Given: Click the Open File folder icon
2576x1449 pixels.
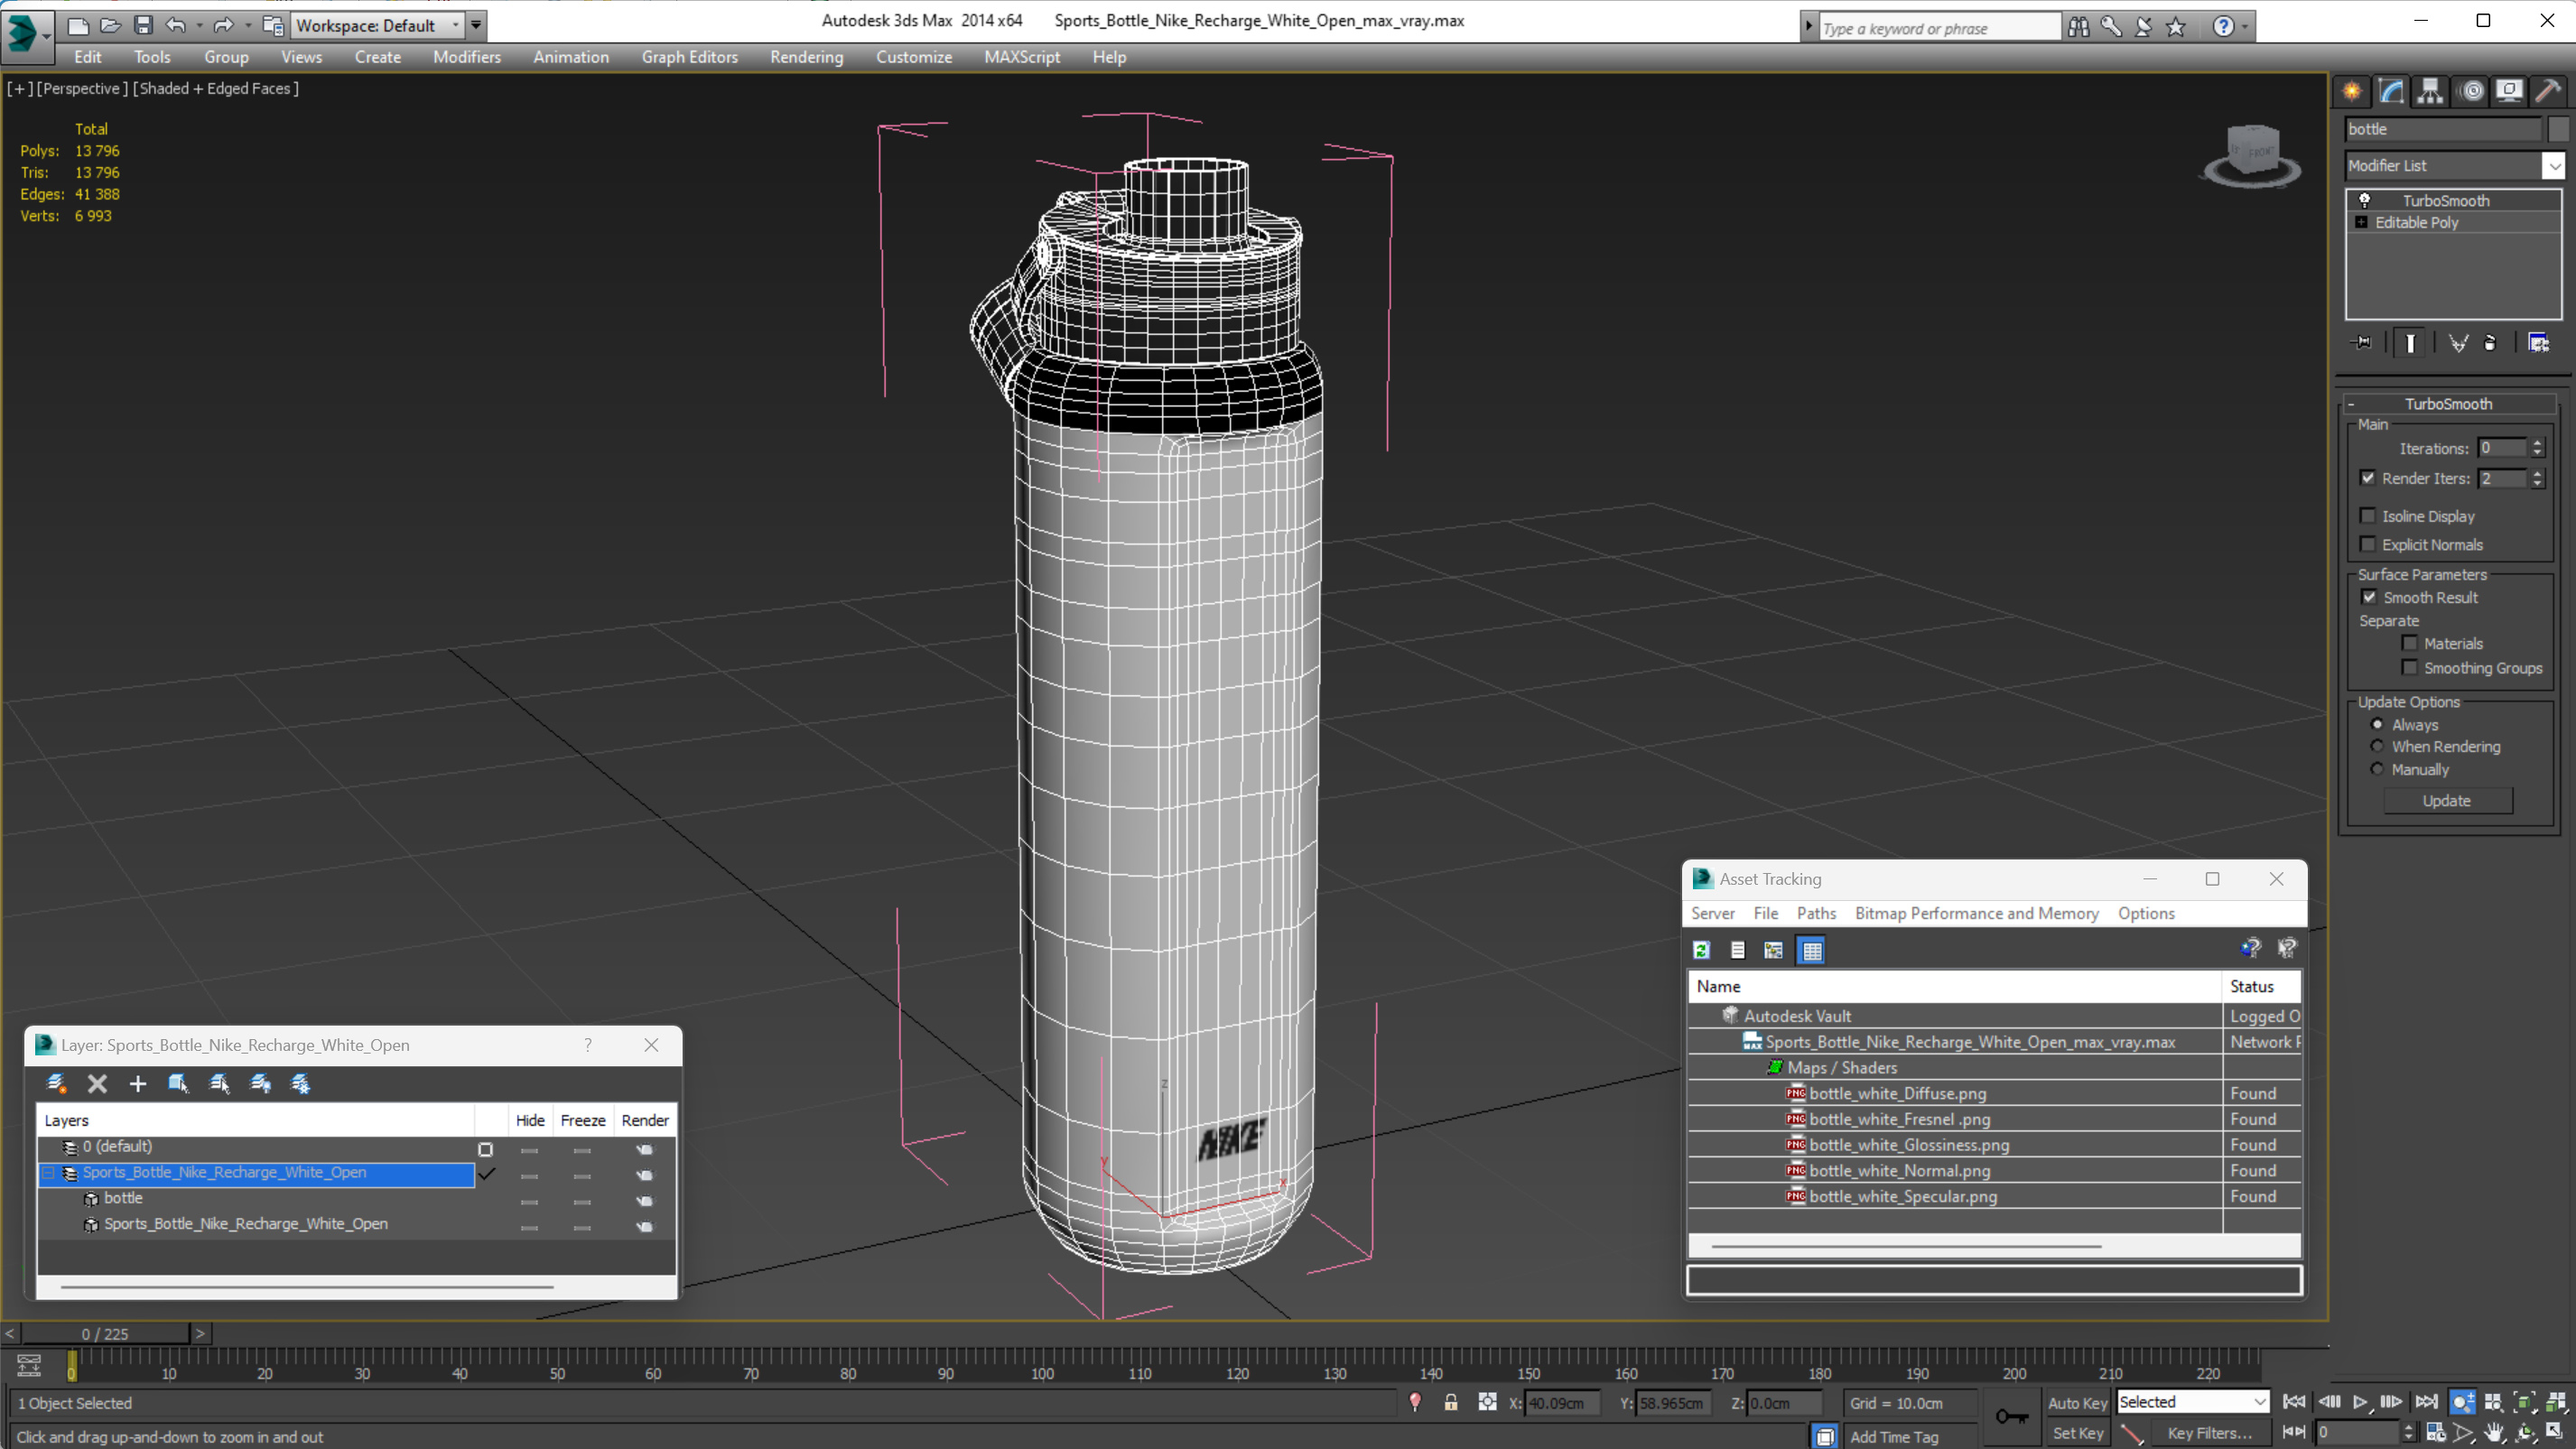Looking at the screenshot, I should coord(110,25).
